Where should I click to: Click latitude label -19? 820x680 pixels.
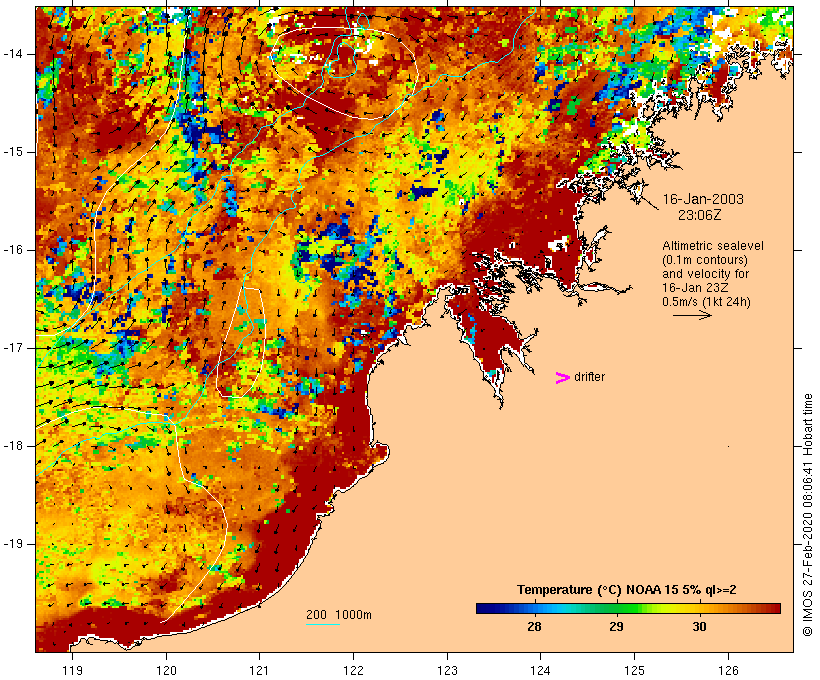point(13,544)
